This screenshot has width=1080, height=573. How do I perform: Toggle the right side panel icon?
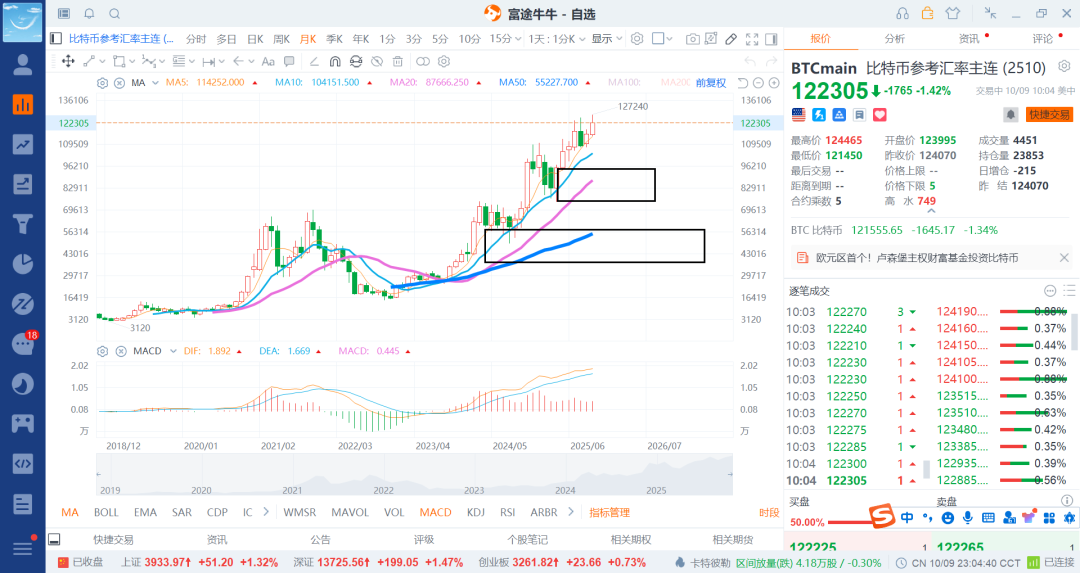pos(771,39)
